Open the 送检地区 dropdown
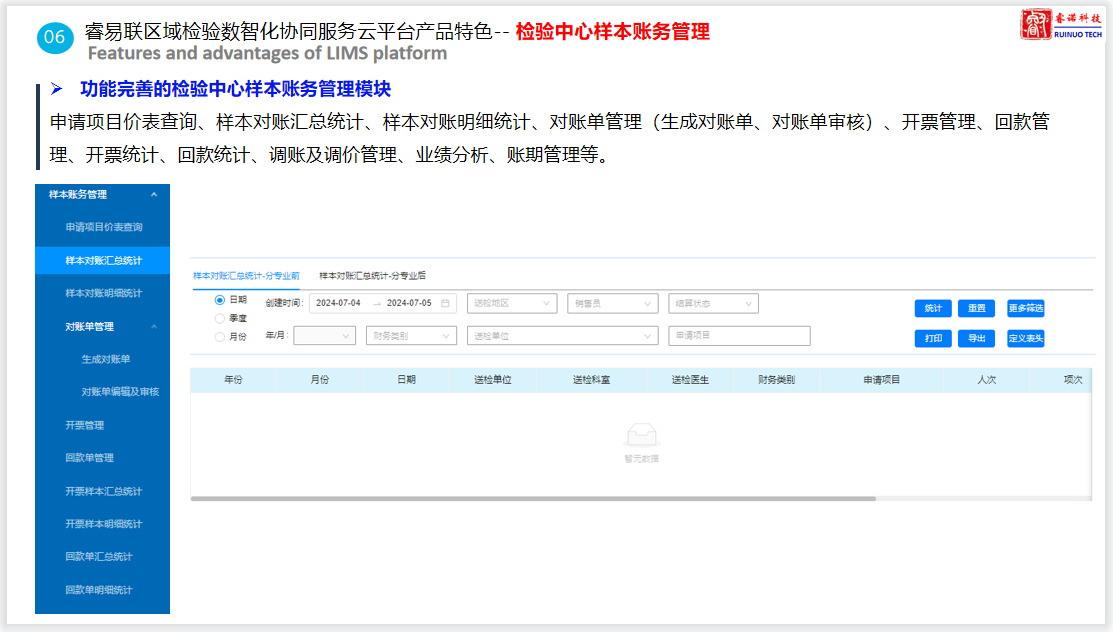Screen dimensions: 1113x632 (511, 303)
